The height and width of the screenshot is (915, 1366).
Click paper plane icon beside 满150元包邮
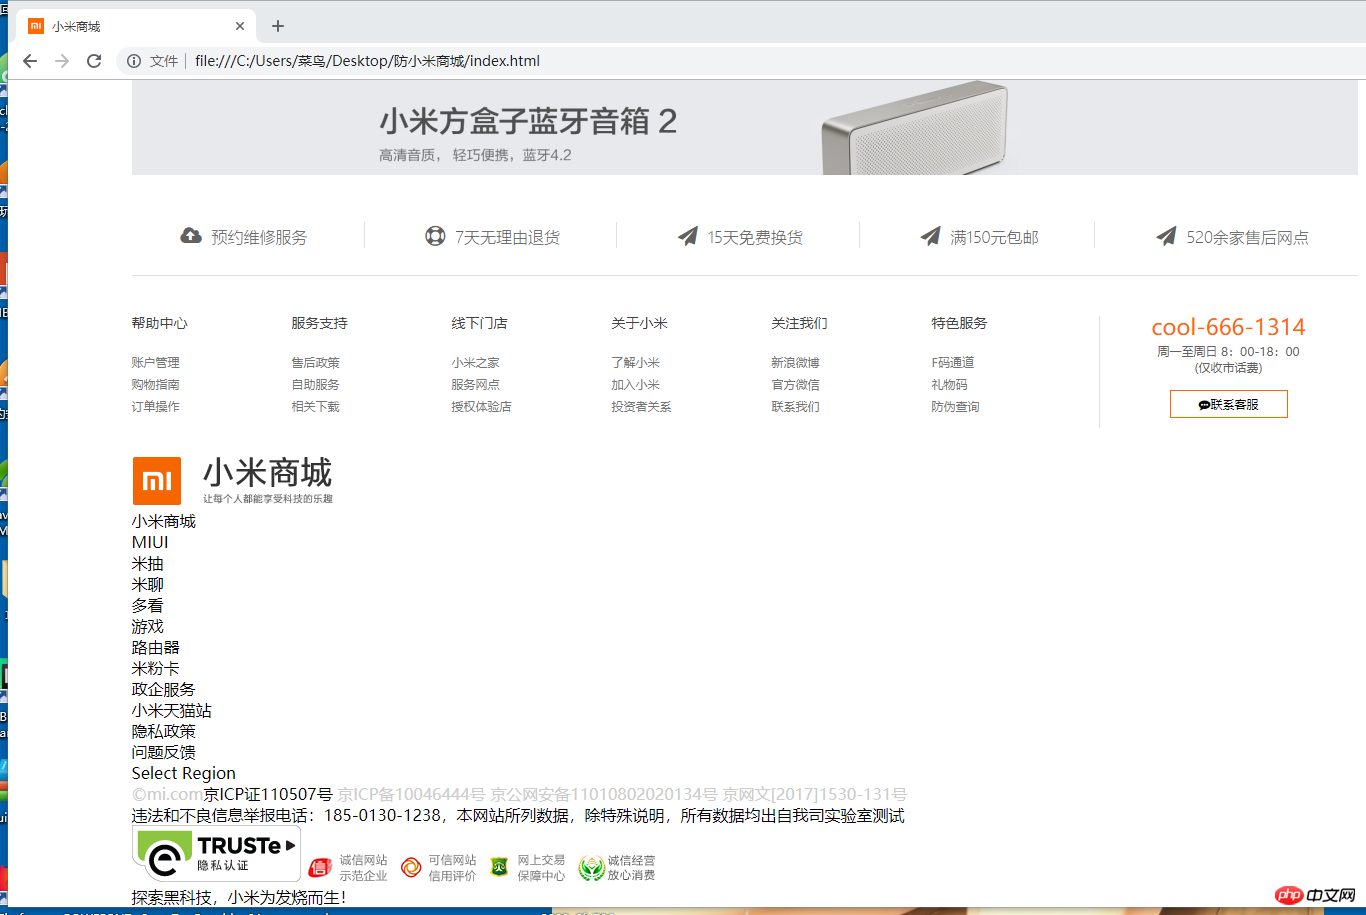(x=930, y=236)
